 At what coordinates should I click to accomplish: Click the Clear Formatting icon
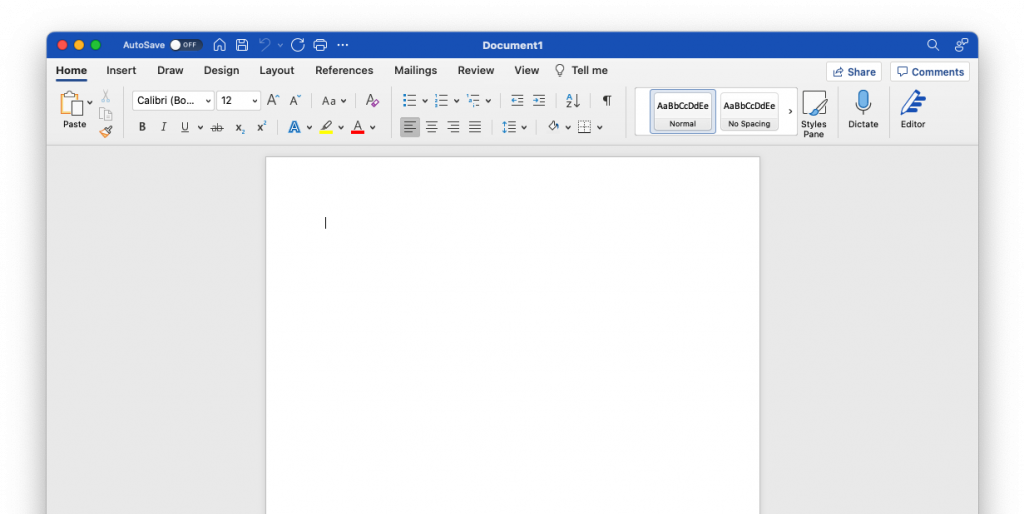tap(372, 100)
